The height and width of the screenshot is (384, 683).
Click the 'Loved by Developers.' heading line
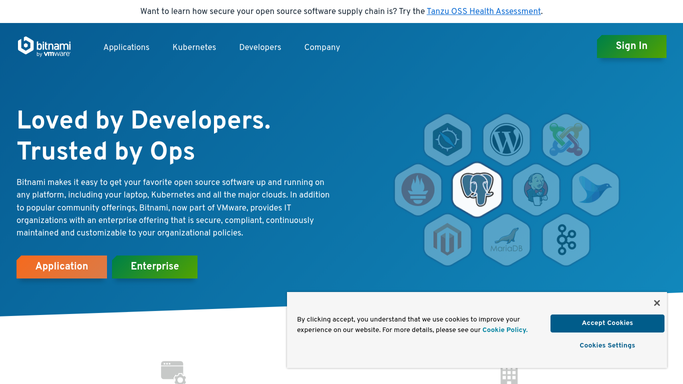coord(144,121)
